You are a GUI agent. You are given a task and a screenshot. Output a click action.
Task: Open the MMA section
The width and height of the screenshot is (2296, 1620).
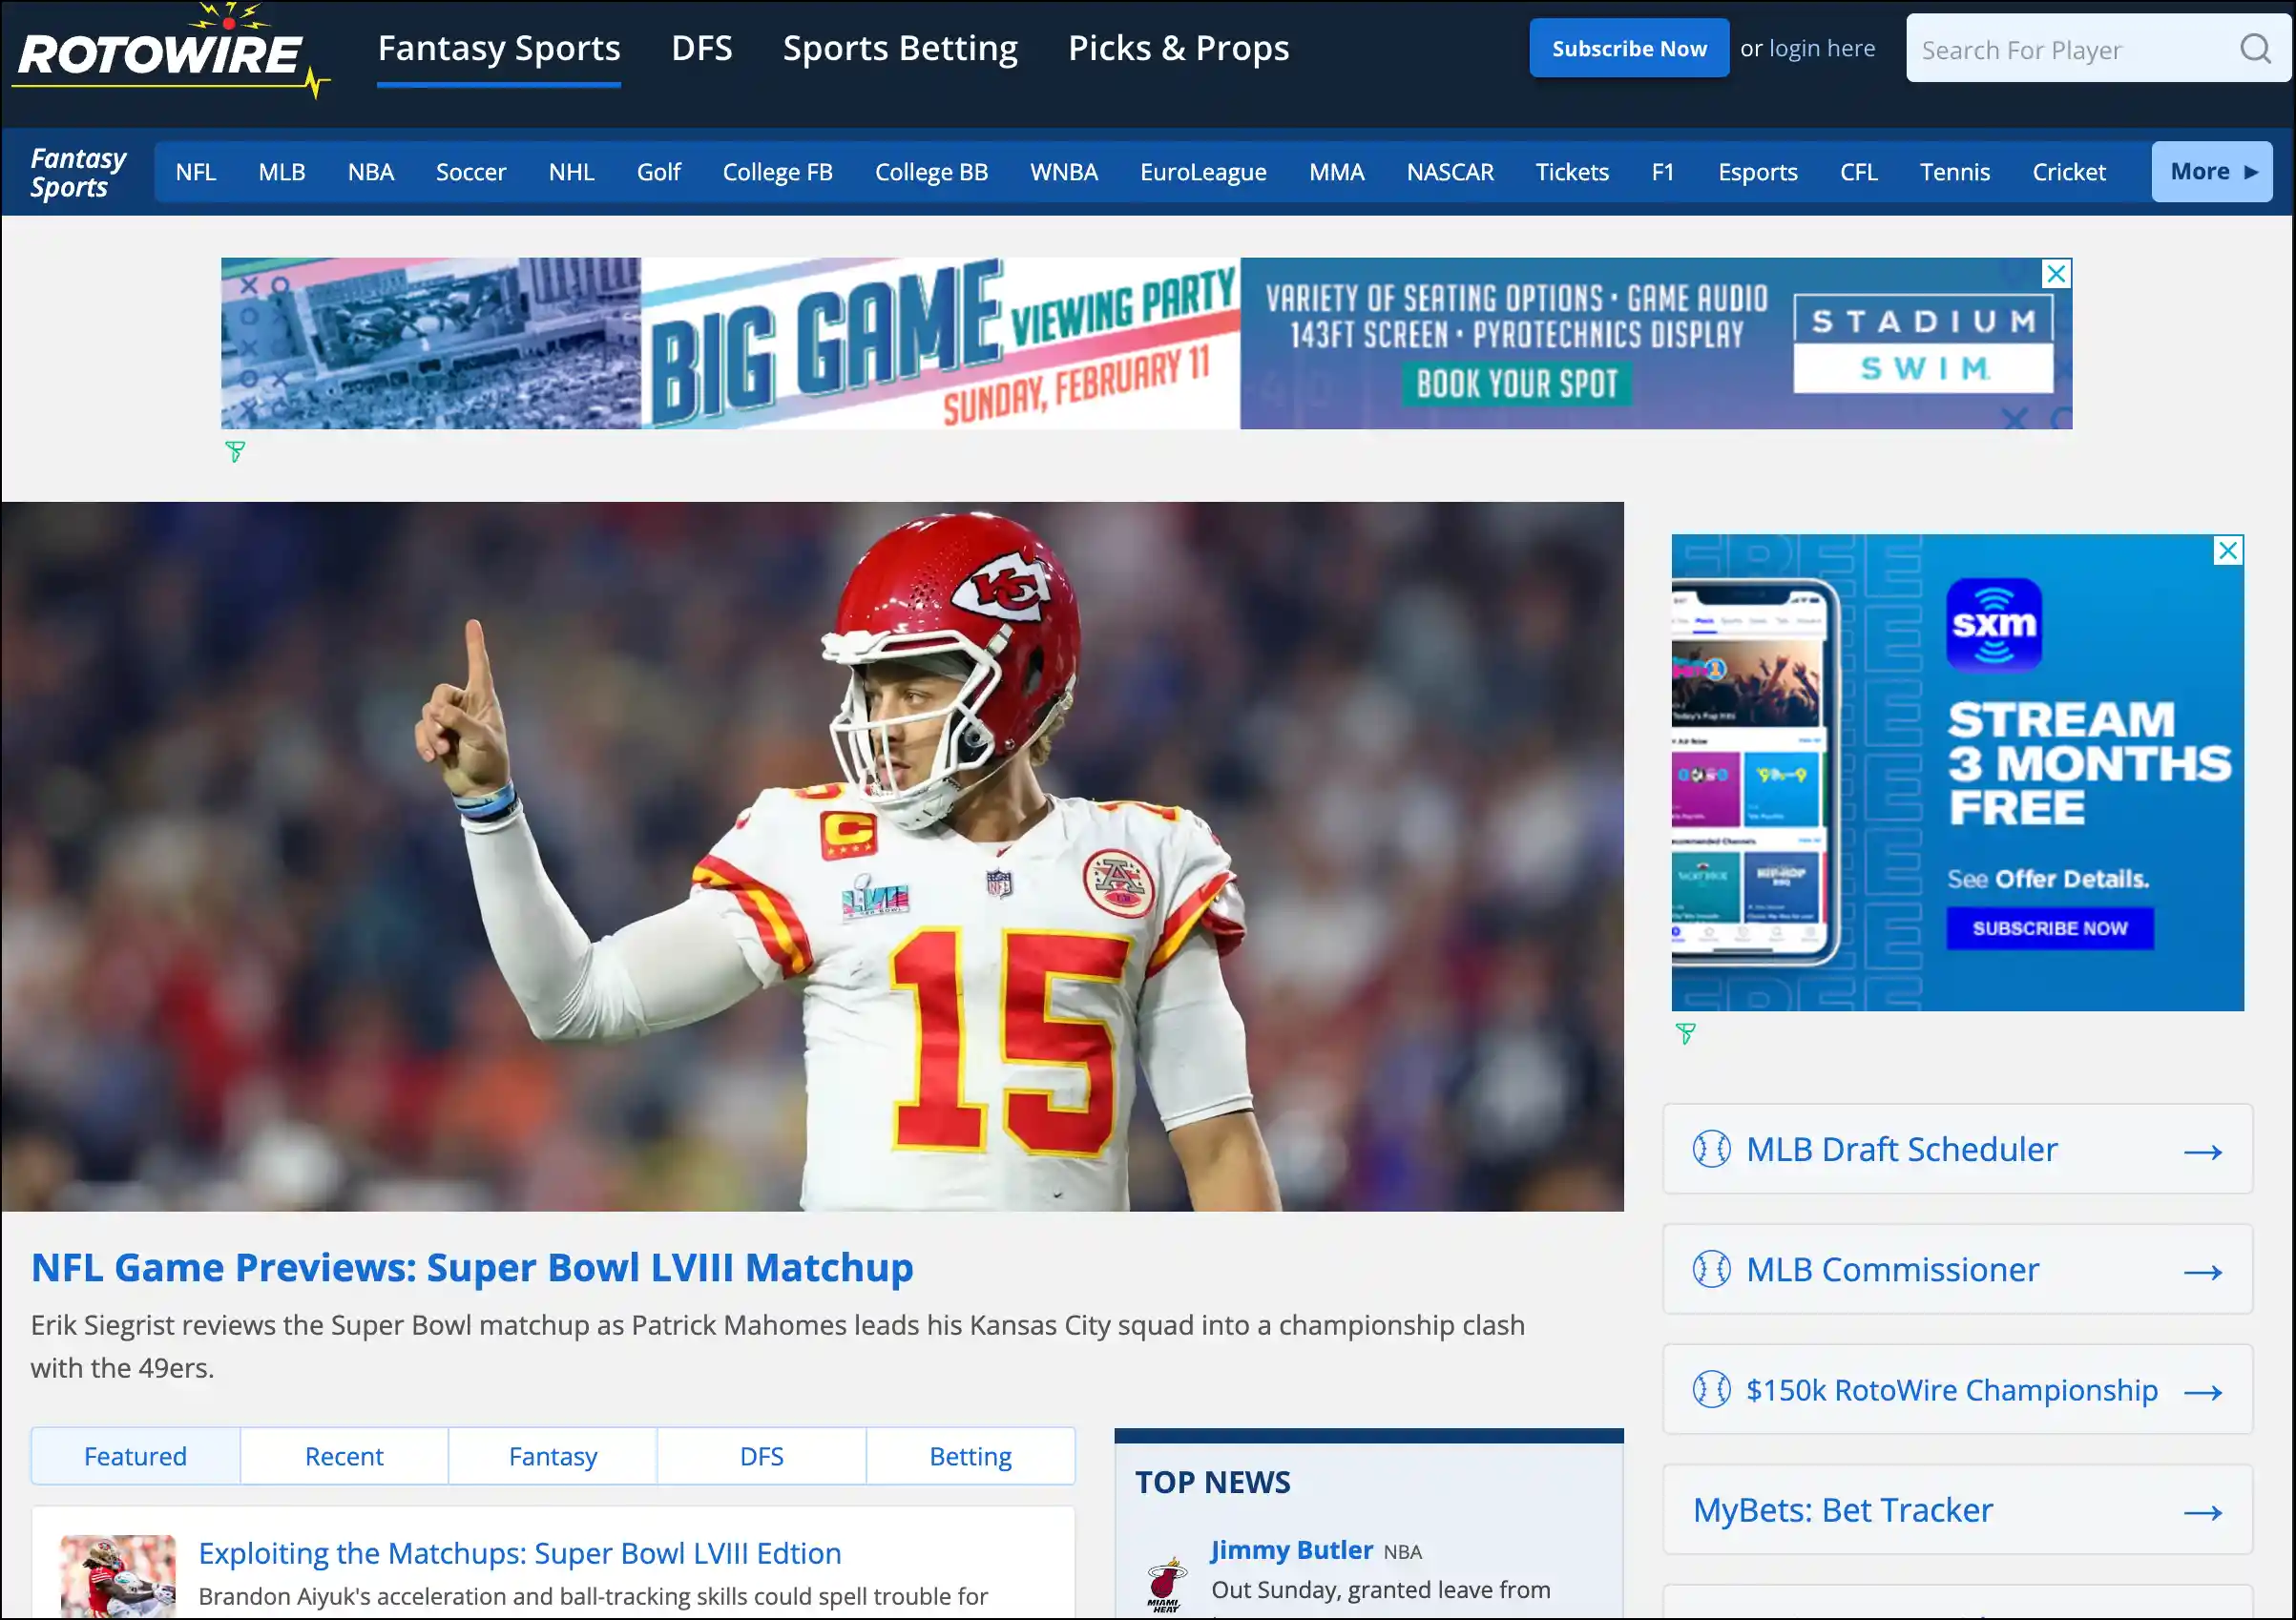coord(1336,172)
